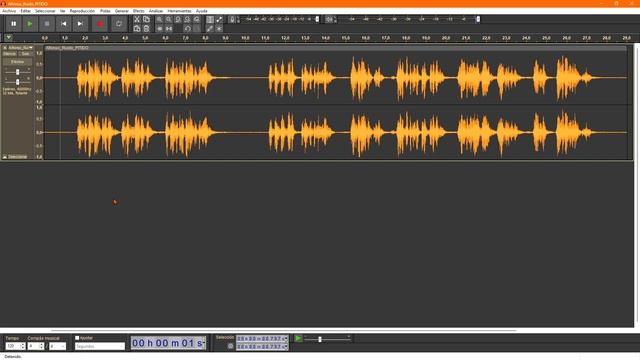Pause playback with the Pause button
The image size is (640, 360).
(13, 24)
